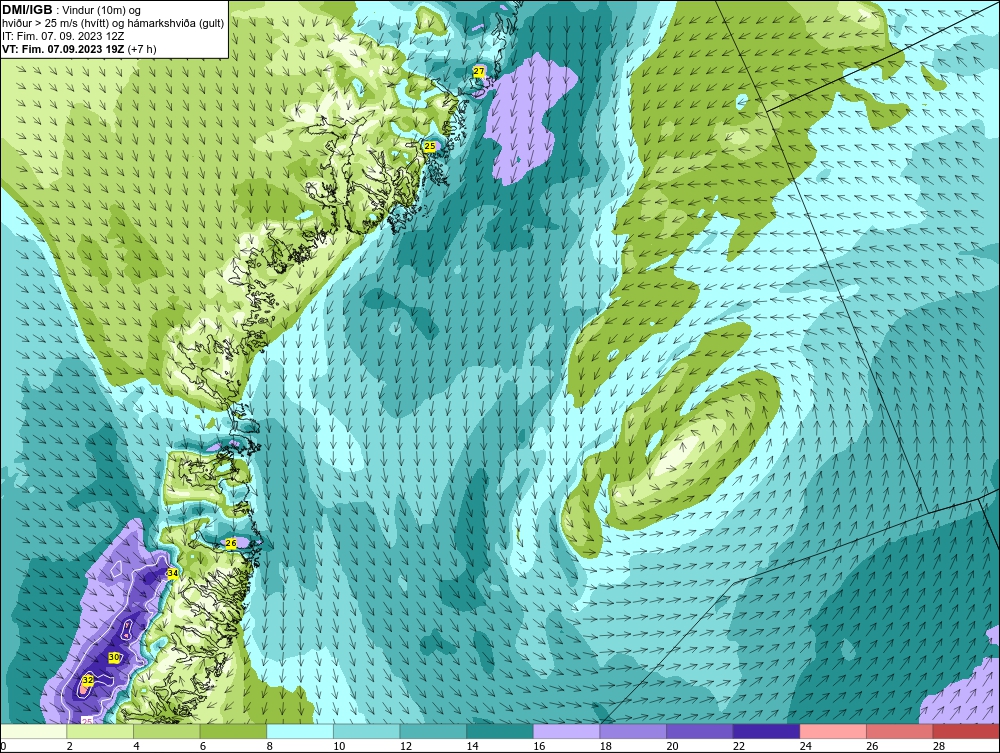This screenshot has height=753, width=1000.
Task: Click the yellow gust label 32
Action: [x=88, y=680]
